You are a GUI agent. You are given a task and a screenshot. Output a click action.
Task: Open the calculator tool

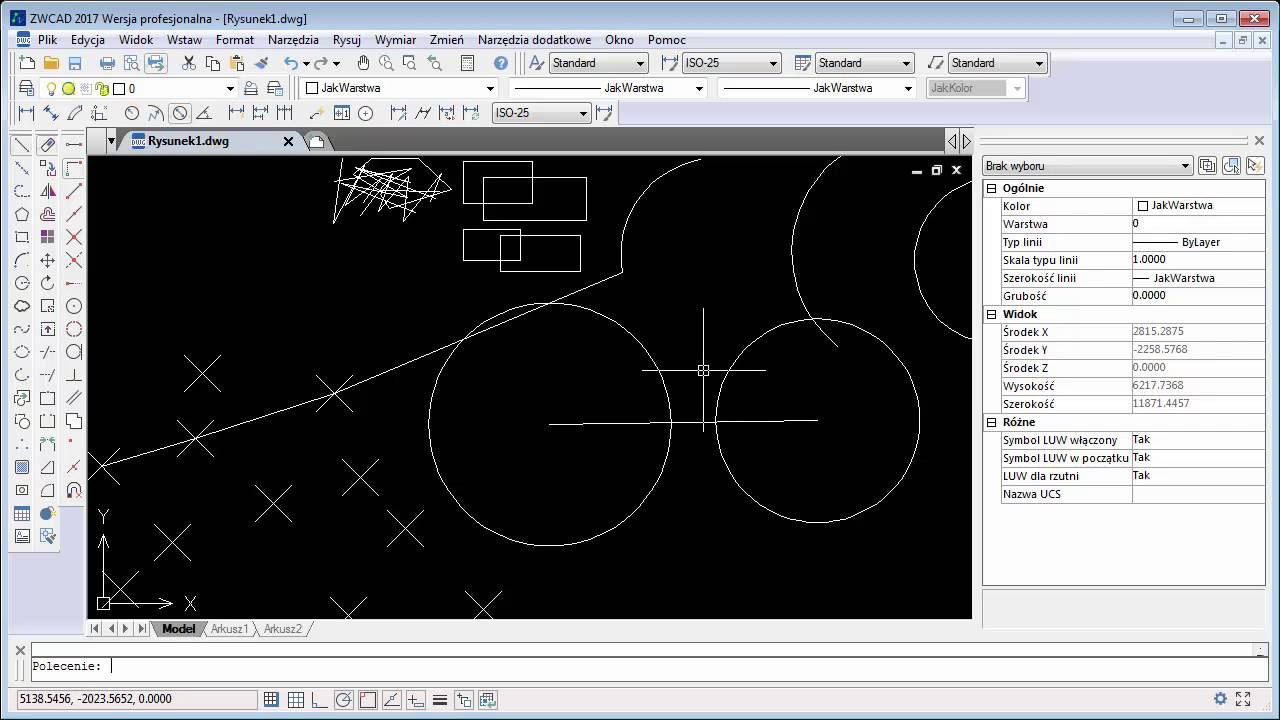click(x=467, y=63)
